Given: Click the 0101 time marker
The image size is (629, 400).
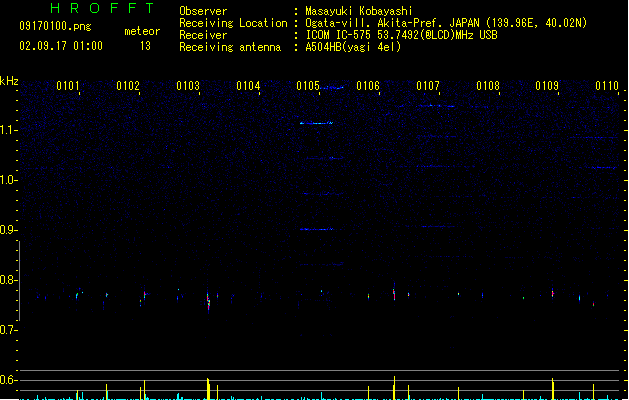Looking at the screenshot, I should (68, 86).
